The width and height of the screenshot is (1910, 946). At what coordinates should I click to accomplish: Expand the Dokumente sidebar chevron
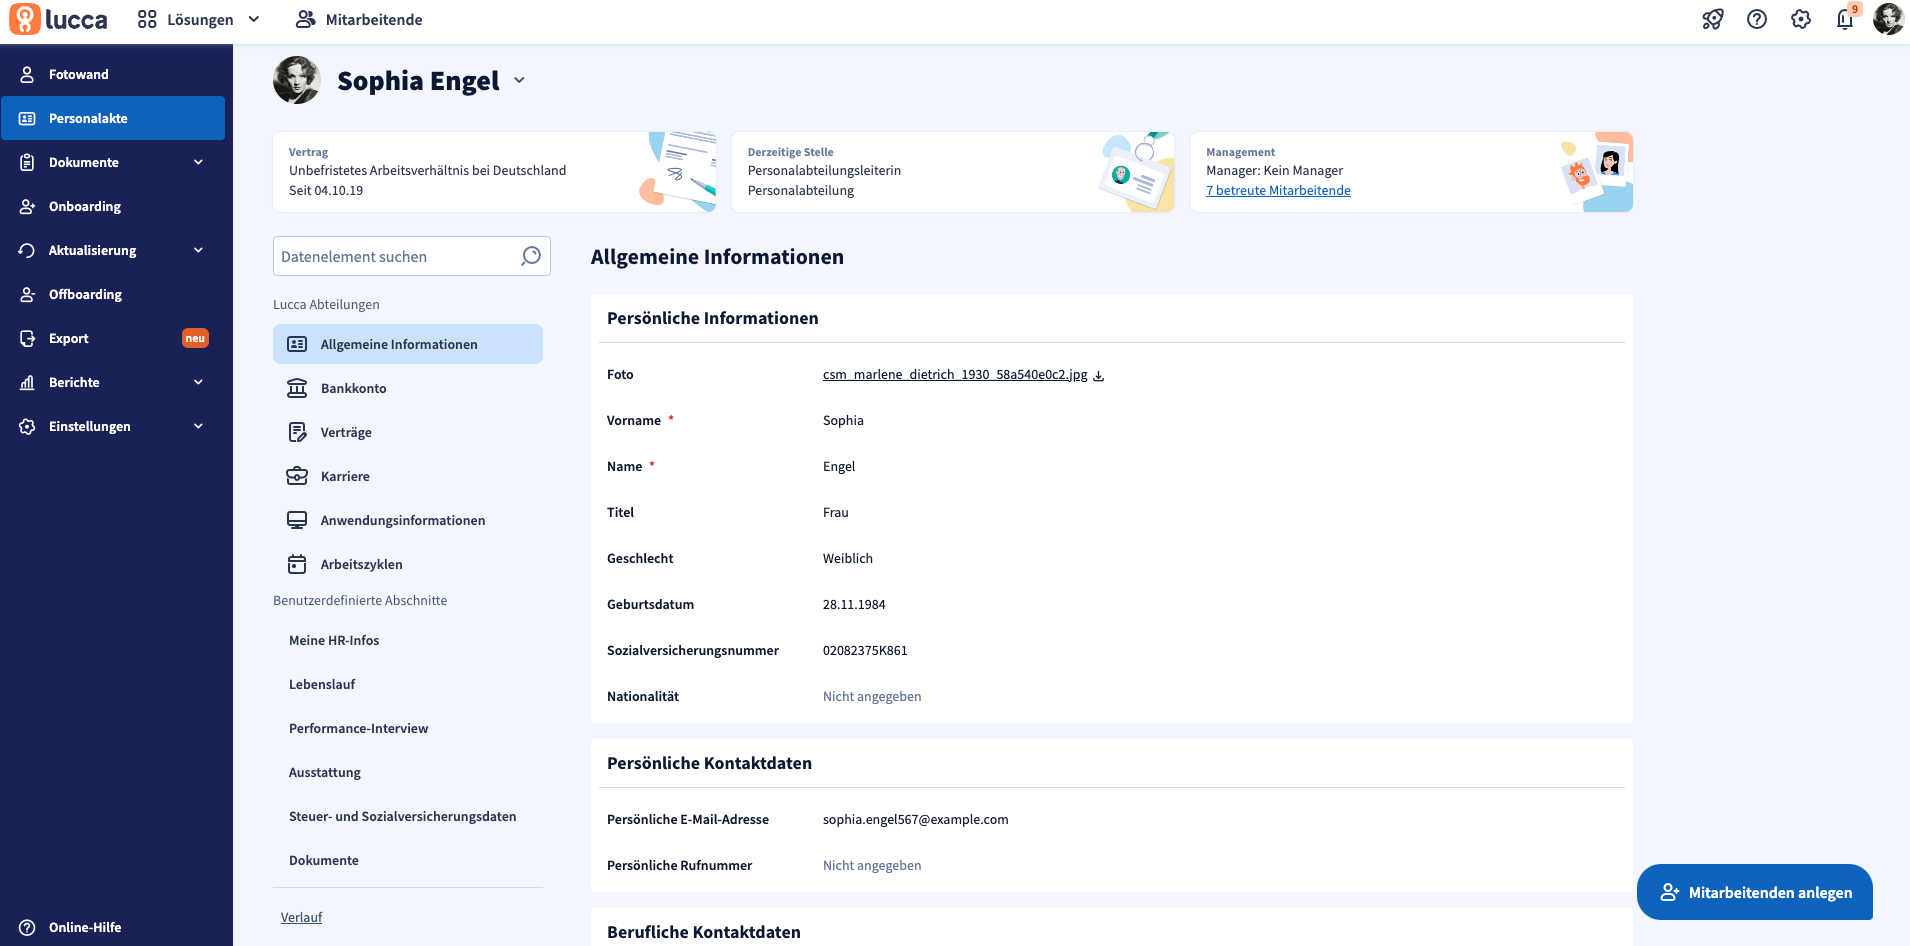point(198,162)
